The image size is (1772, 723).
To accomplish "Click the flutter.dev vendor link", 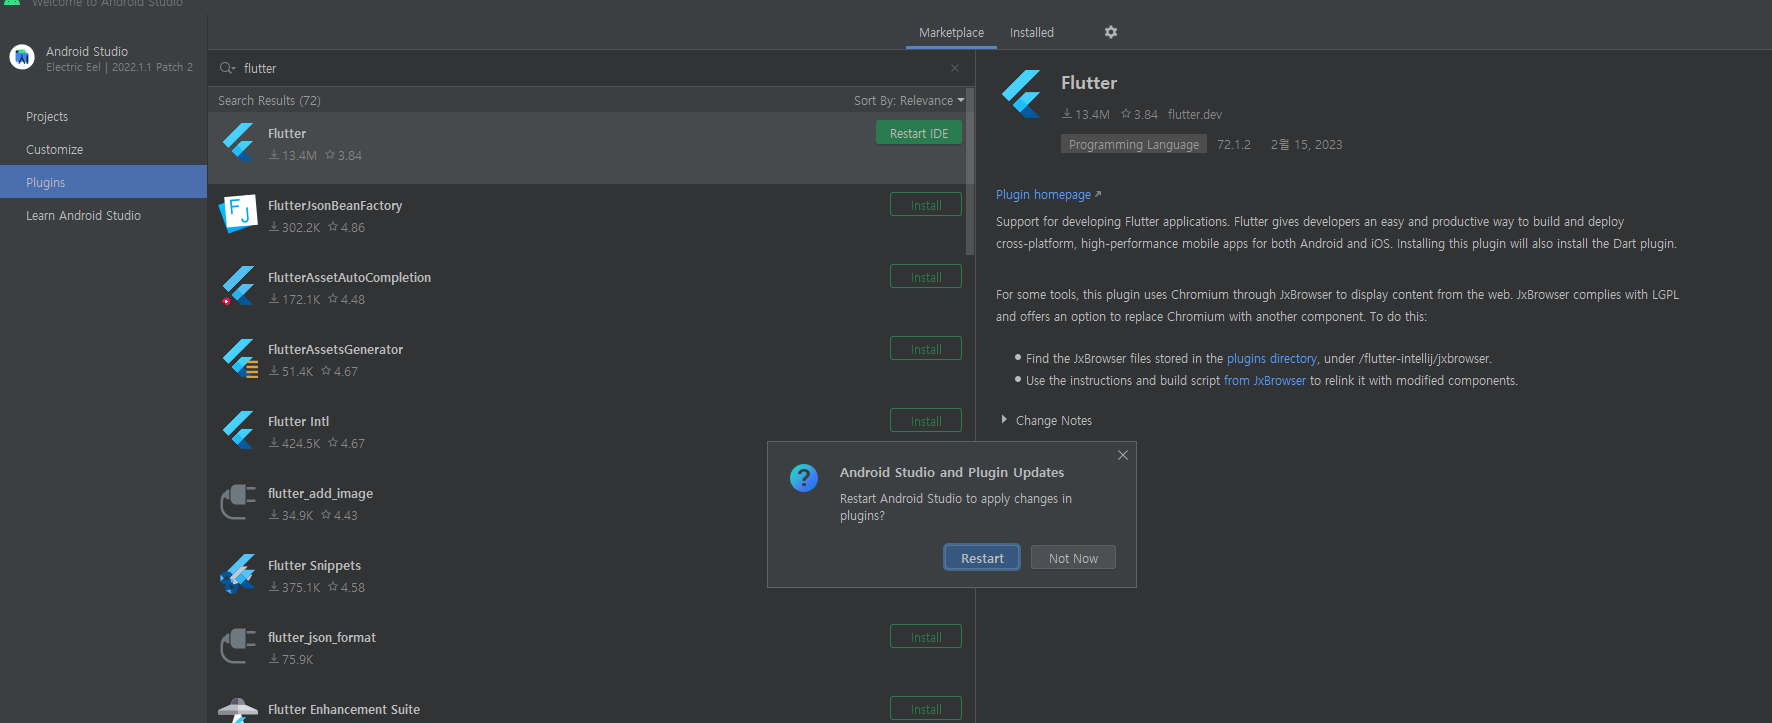I will [x=1195, y=114].
